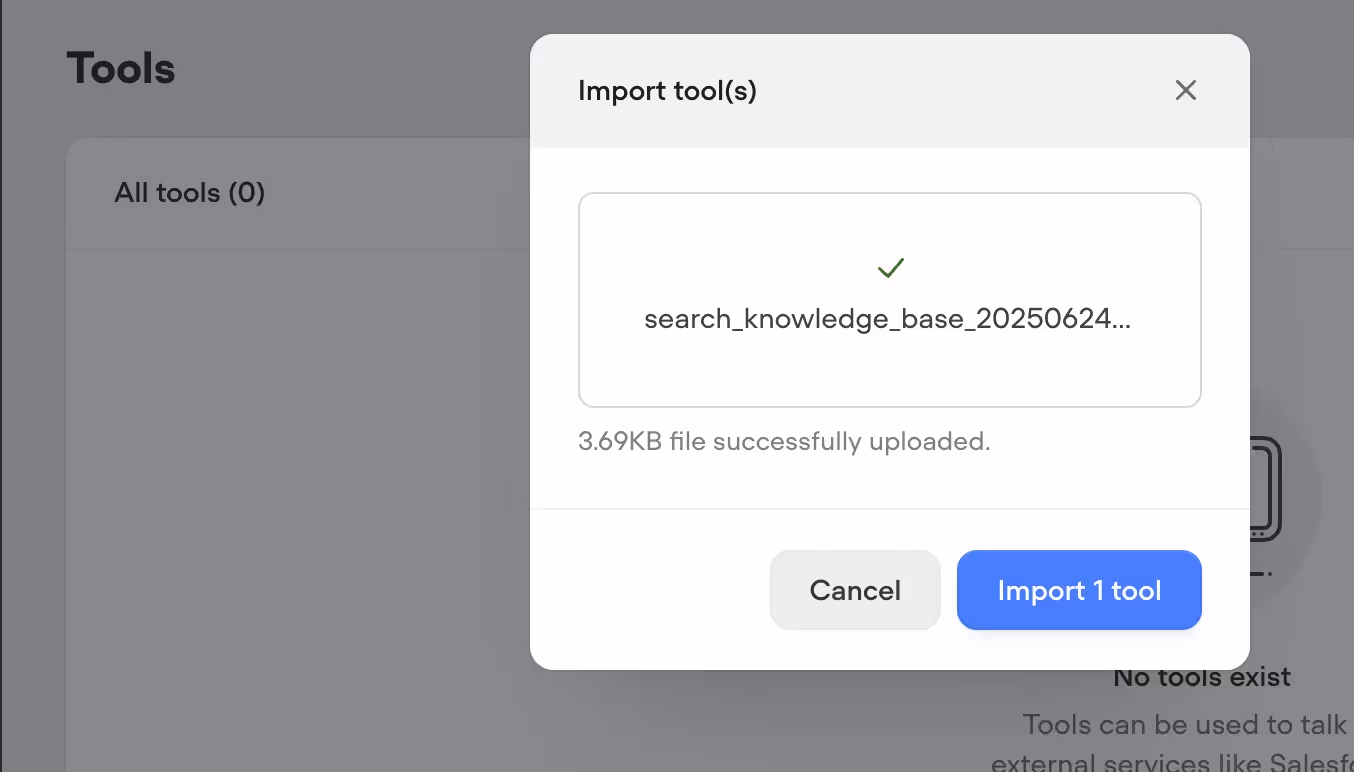Switch to the All tools (0) tab
1354x772 pixels.
tap(190, 192)
